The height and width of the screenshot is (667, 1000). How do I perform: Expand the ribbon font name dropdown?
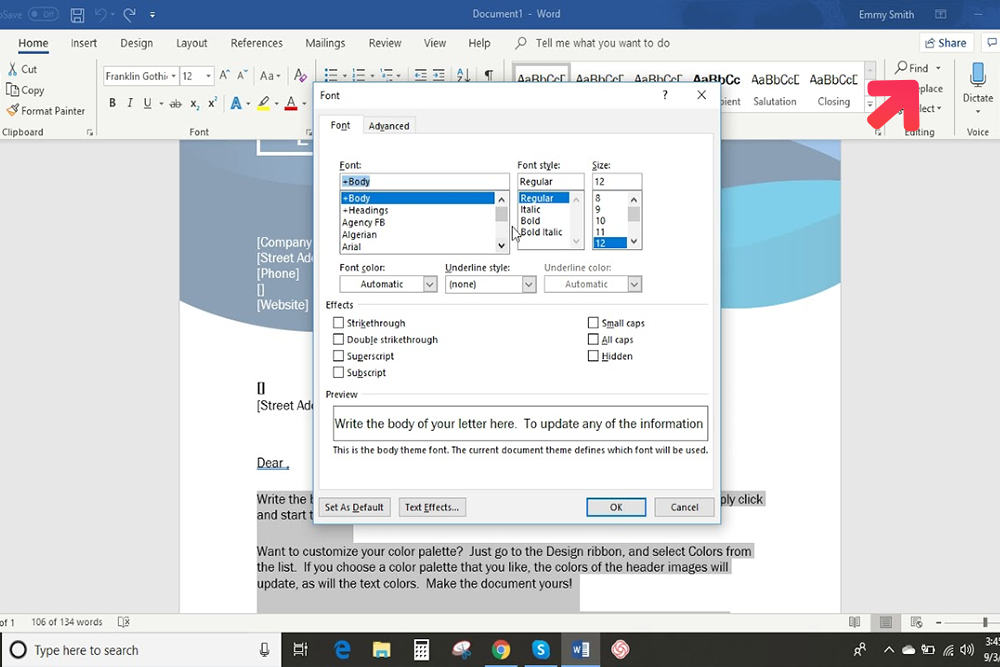[173, 76]
